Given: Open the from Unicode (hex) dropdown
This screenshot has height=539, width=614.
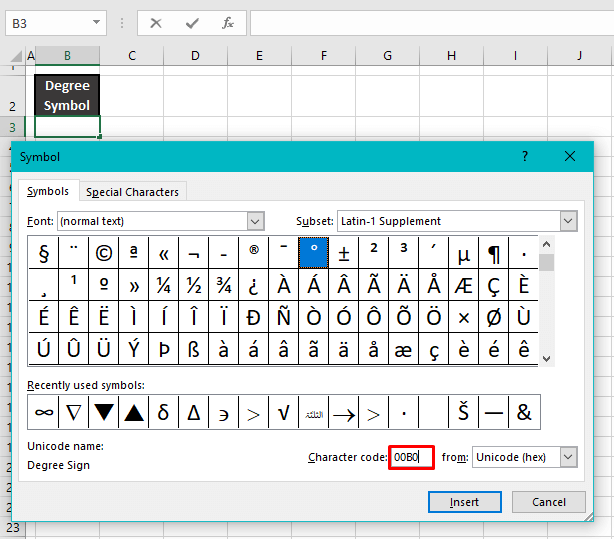Looking at the screenshot, I should pyautogui.click(x=568, y=457).
